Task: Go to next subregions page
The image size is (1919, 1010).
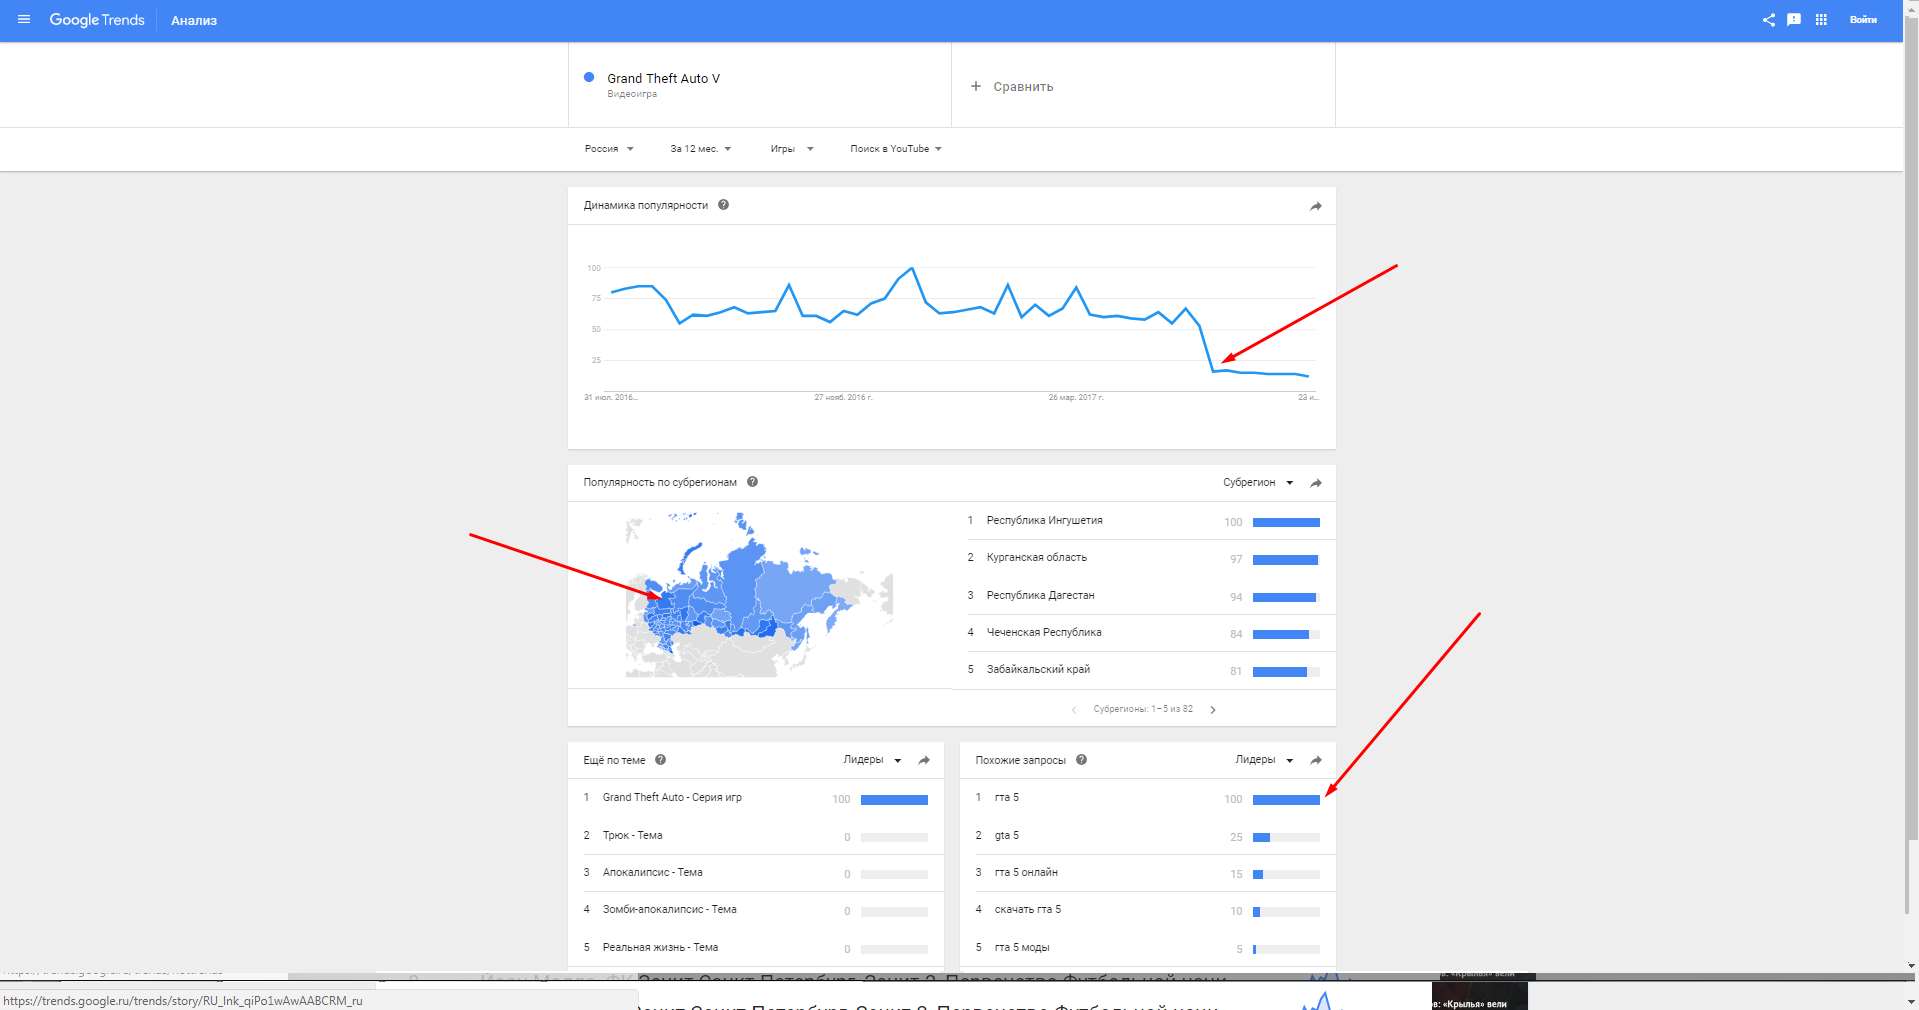Action: click(x=1213, y=710)
